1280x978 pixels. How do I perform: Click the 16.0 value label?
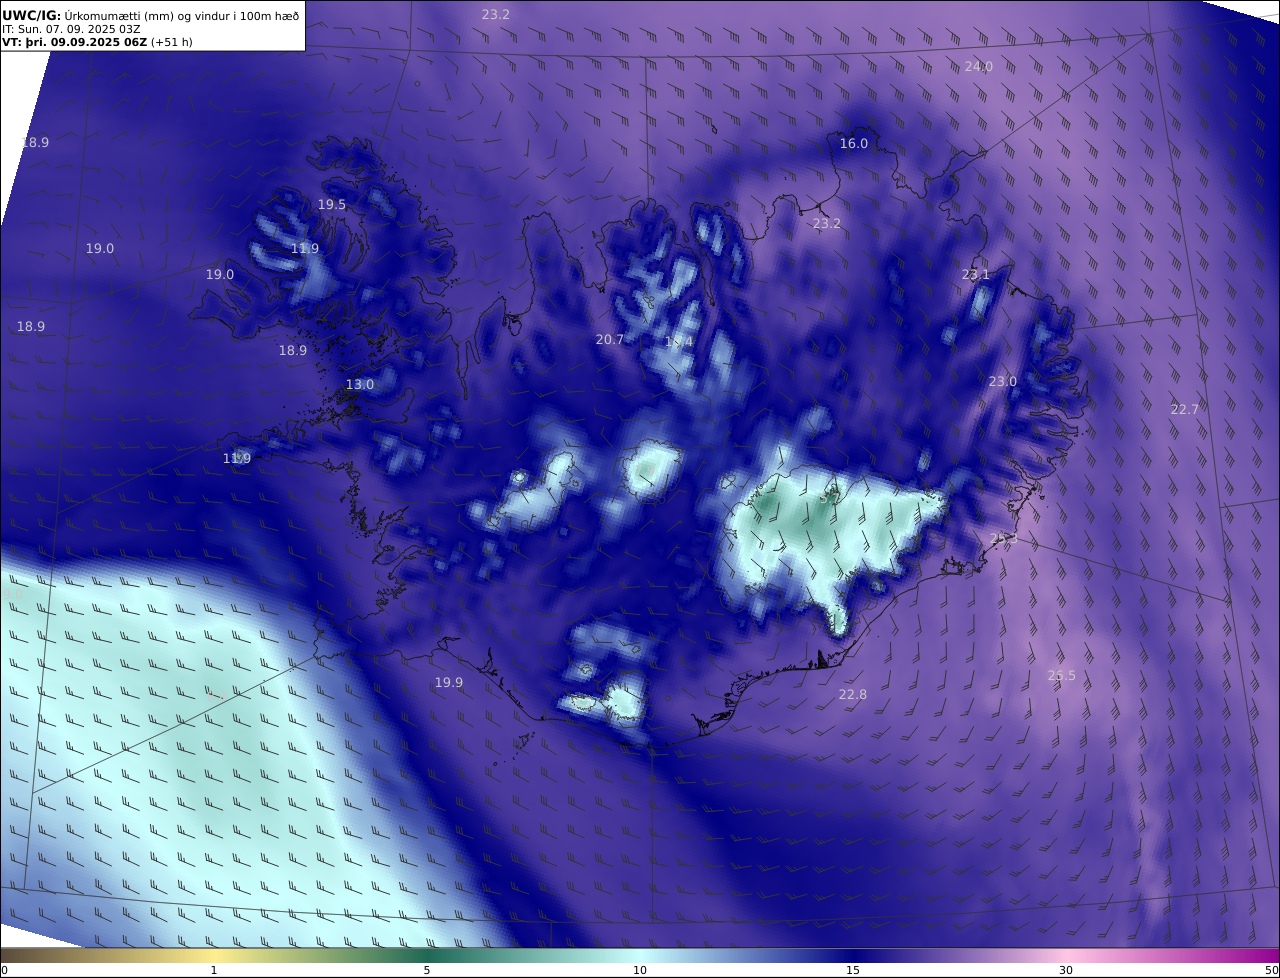pos(854,143)
